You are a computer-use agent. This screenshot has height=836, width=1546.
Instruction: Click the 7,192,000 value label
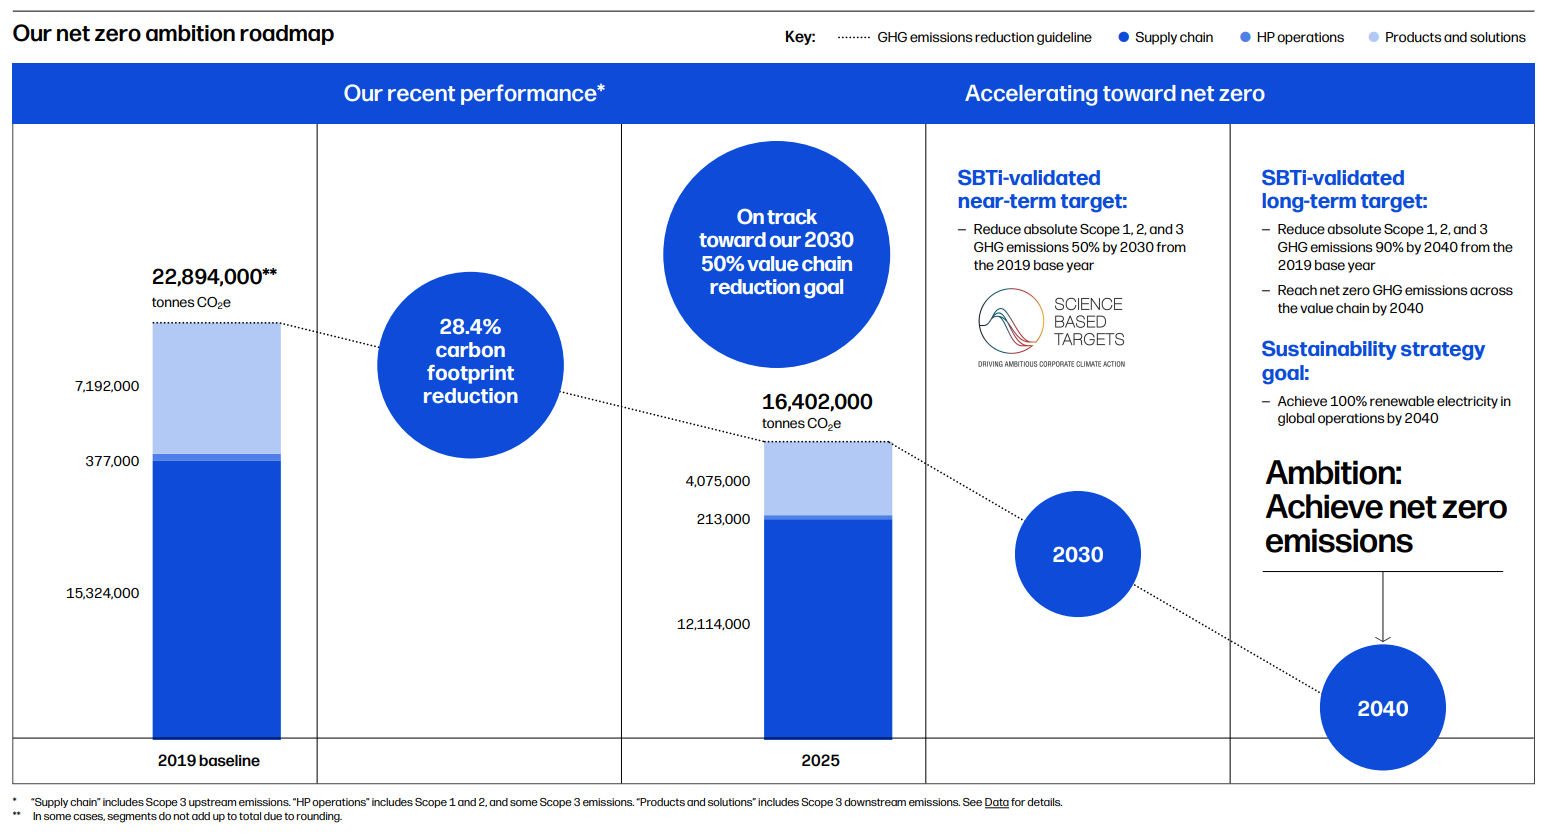[x=107, y=386]
